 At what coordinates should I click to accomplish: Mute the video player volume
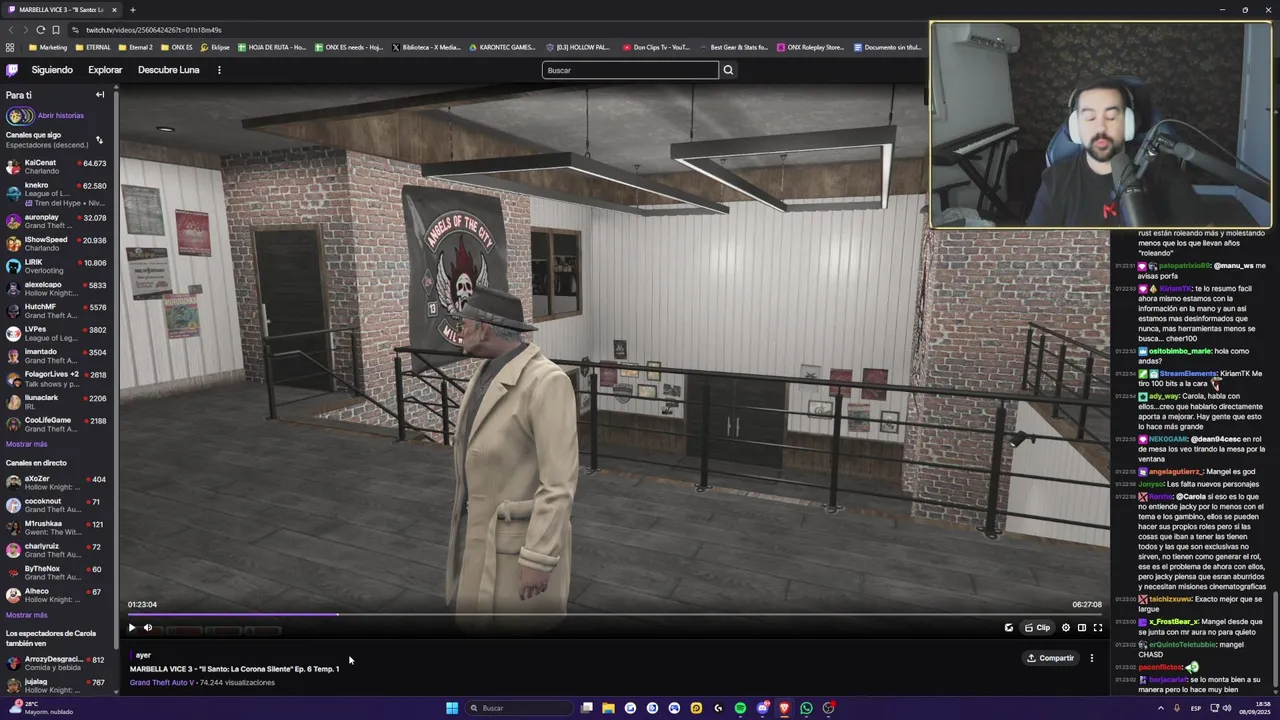pyautogui.click(x=148, y=628)
